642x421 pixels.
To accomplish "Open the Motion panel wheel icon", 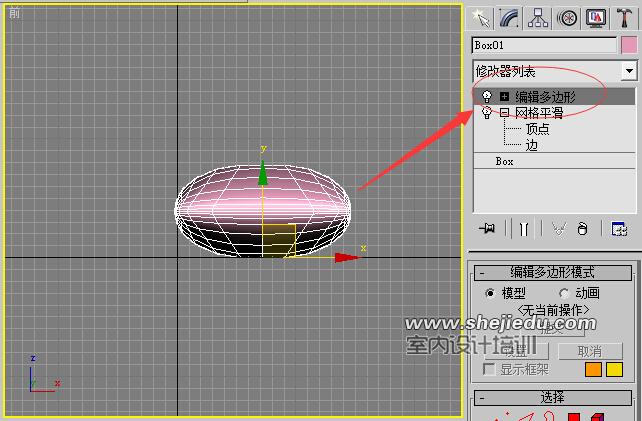I will click(x=567, y=18).
